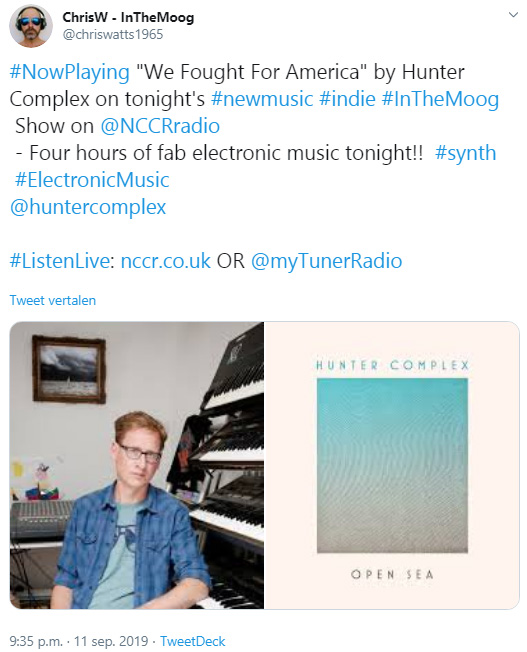Open the photo of man at keyboards
The image size is (527, 652).
pos(137,465)
